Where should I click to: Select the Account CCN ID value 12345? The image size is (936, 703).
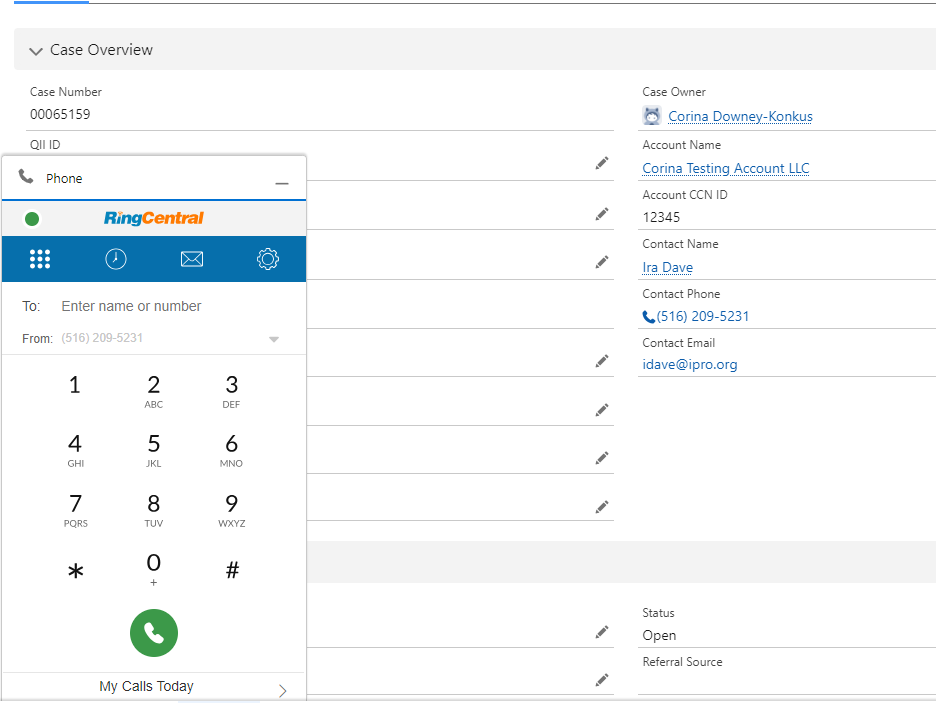tap(661, 217)
